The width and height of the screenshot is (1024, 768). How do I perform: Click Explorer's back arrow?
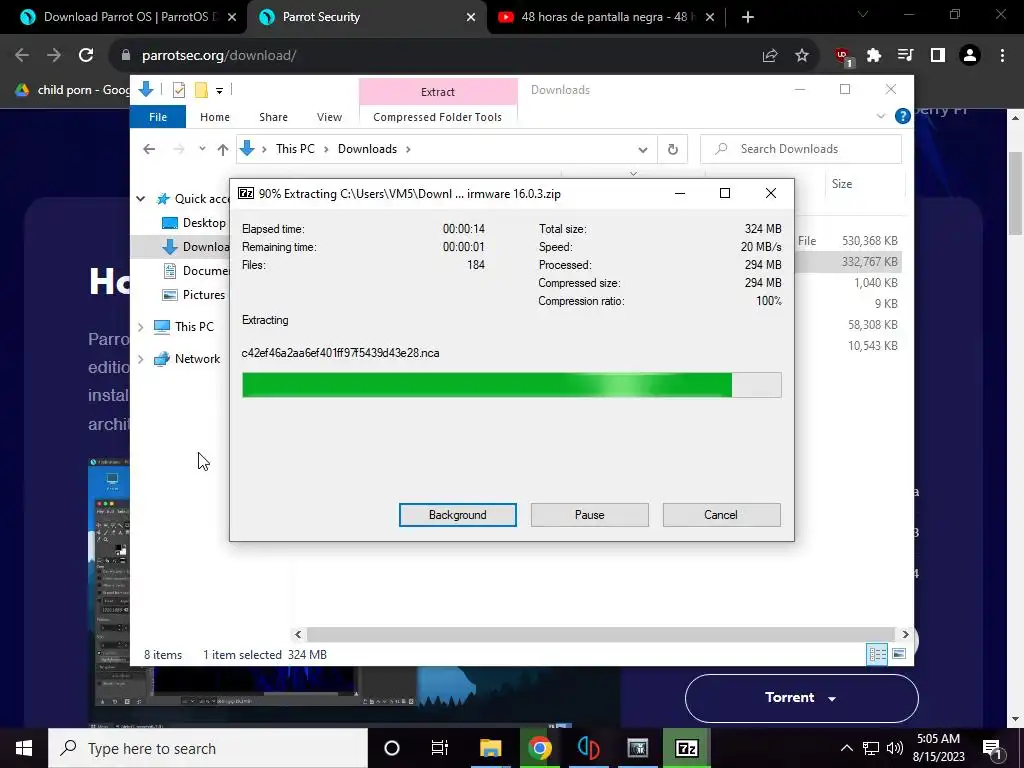coord(149,150)
